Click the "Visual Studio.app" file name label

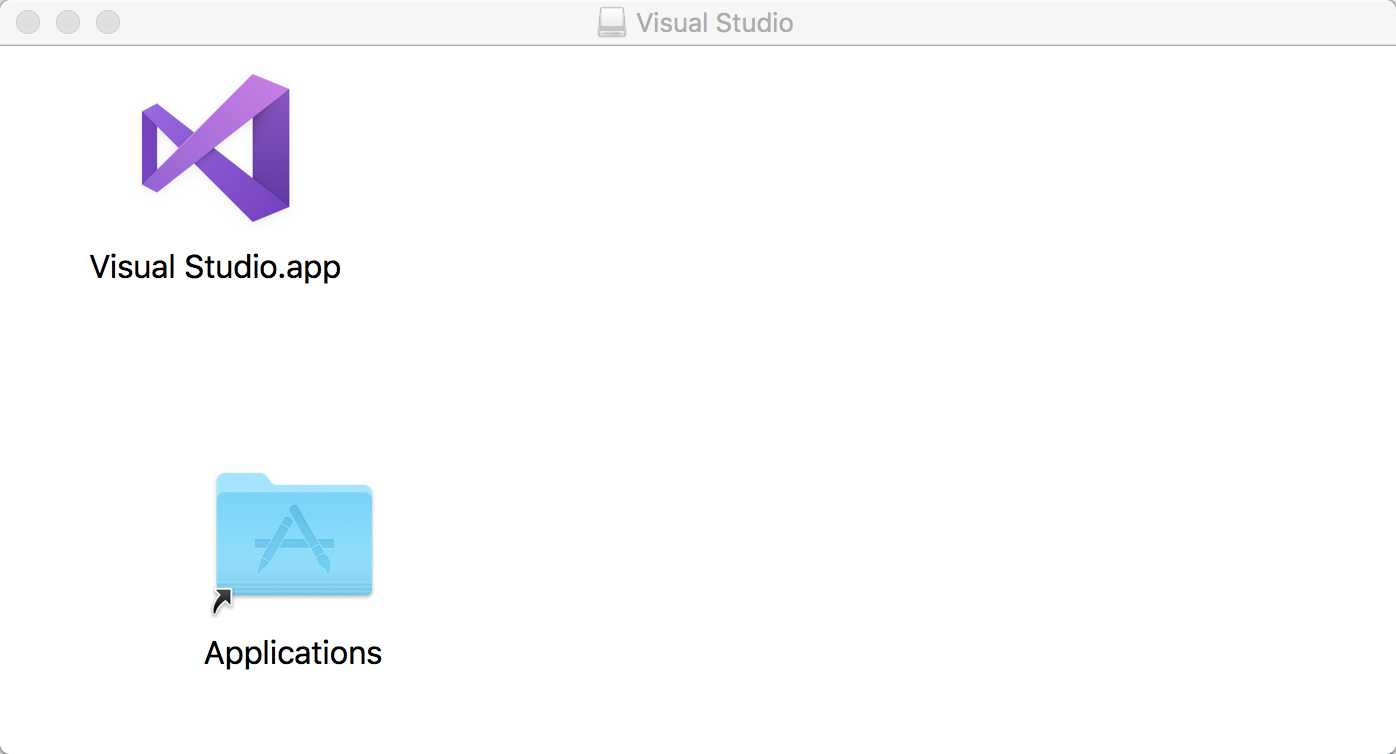215,267
